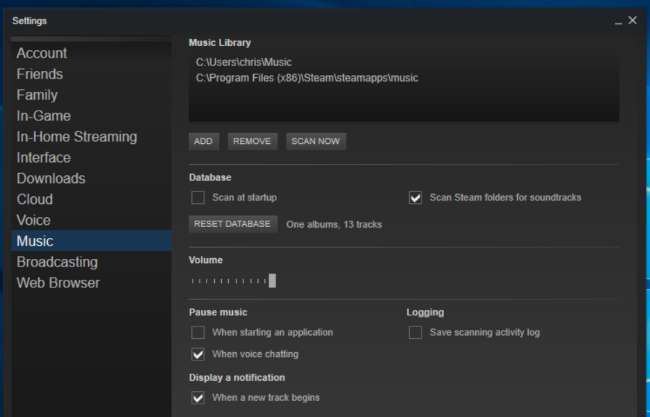Enable Save scanning activity log
The image size is (650, 417).
click(x=415, y=332)
